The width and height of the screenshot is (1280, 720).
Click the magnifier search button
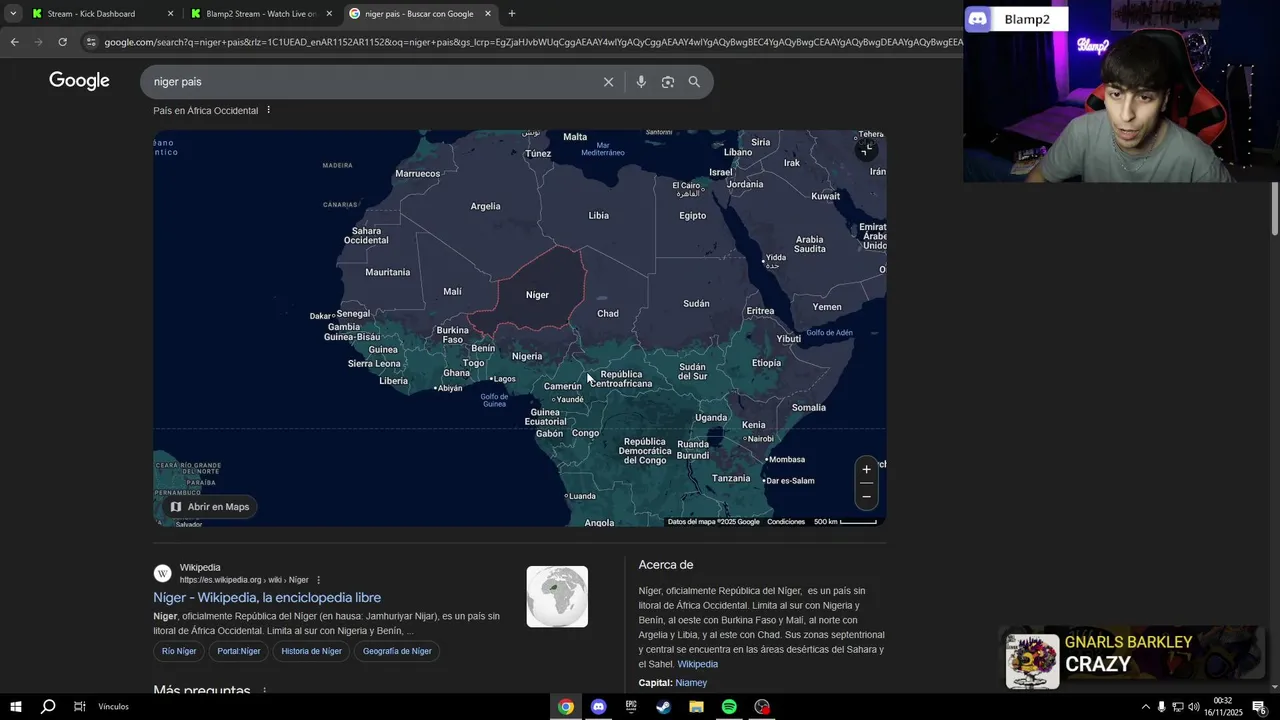click(x=694, y=82)
